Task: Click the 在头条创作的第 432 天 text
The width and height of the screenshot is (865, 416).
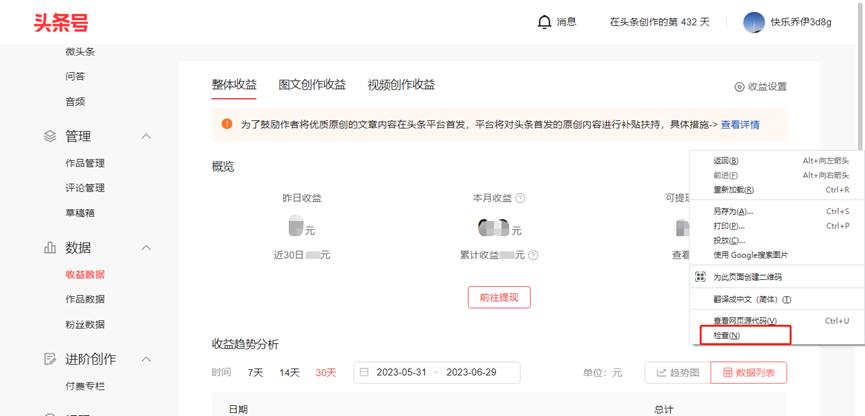Action: [659, 22]
